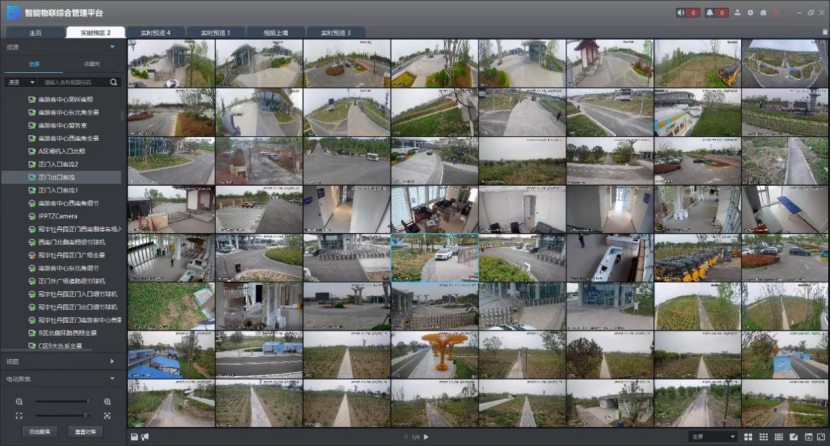Screen dimensions: 831x446
Task: Click the save view icon below grid
Action: click(135, 437)
